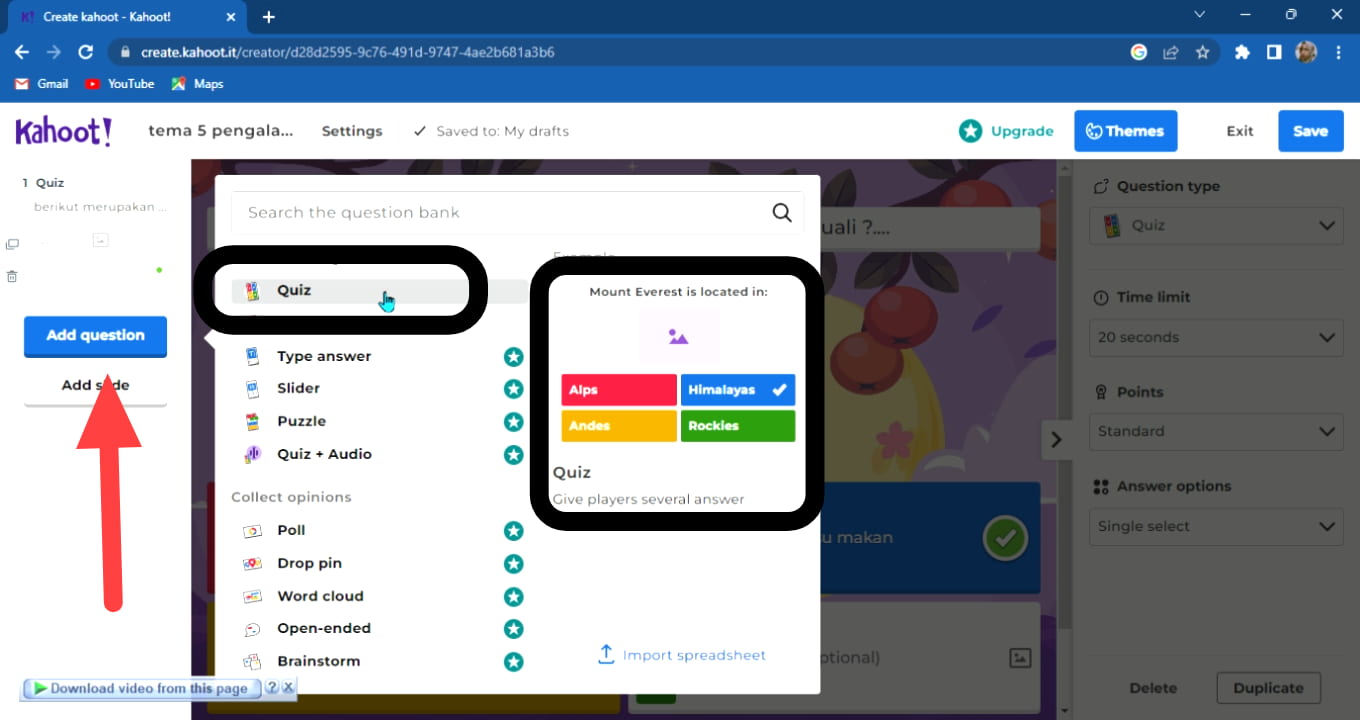Image resolution: width=1360 pixels, height=720 pixels.
Task: Click the Slider premium star icon
Action: point(514,389)
